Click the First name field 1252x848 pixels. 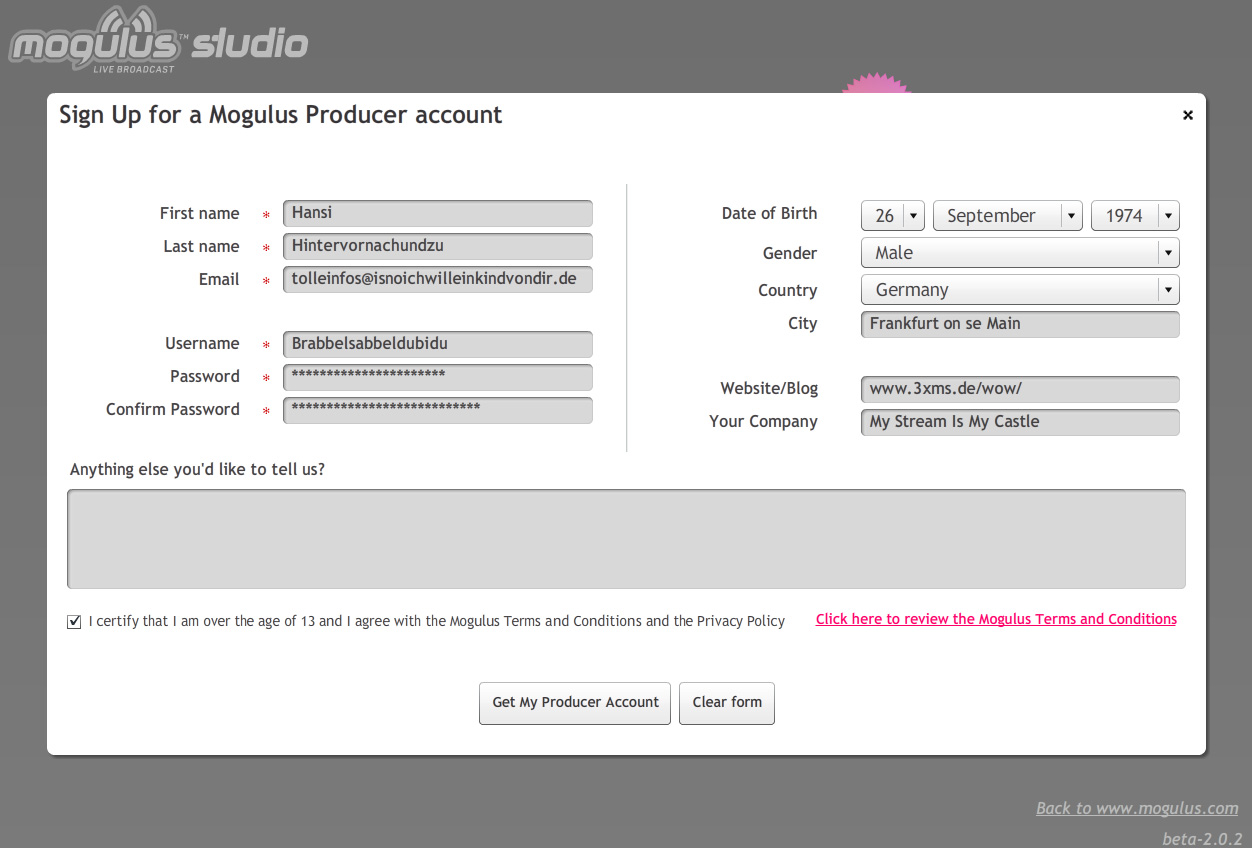point(438,213)
